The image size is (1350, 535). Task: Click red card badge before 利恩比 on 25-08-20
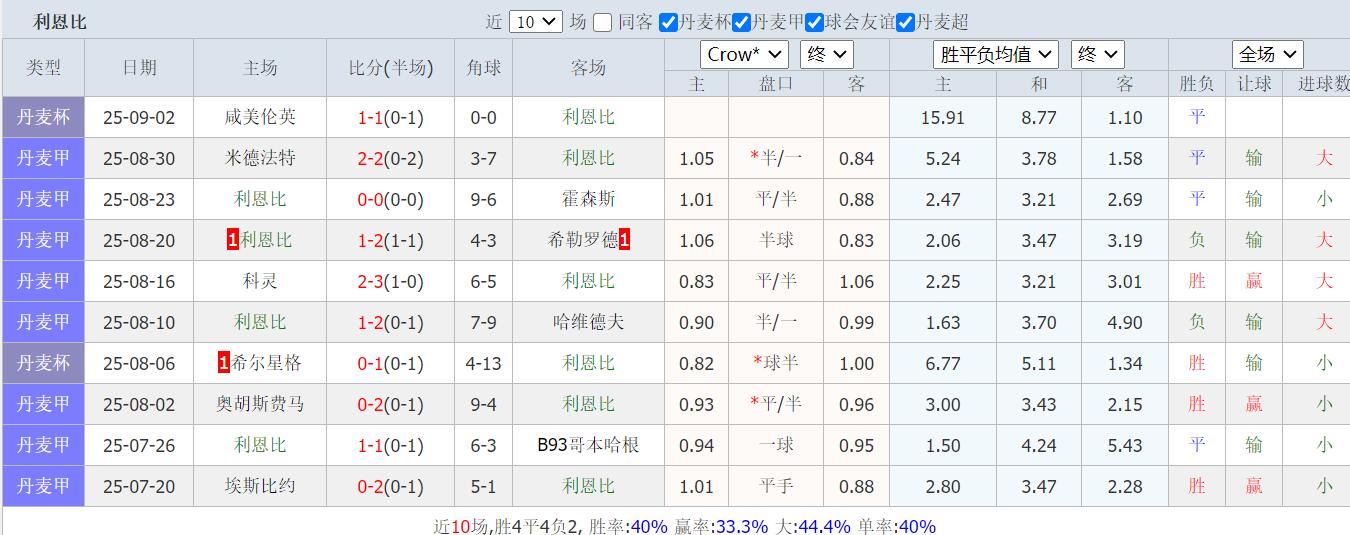click(x=233, y=240)
